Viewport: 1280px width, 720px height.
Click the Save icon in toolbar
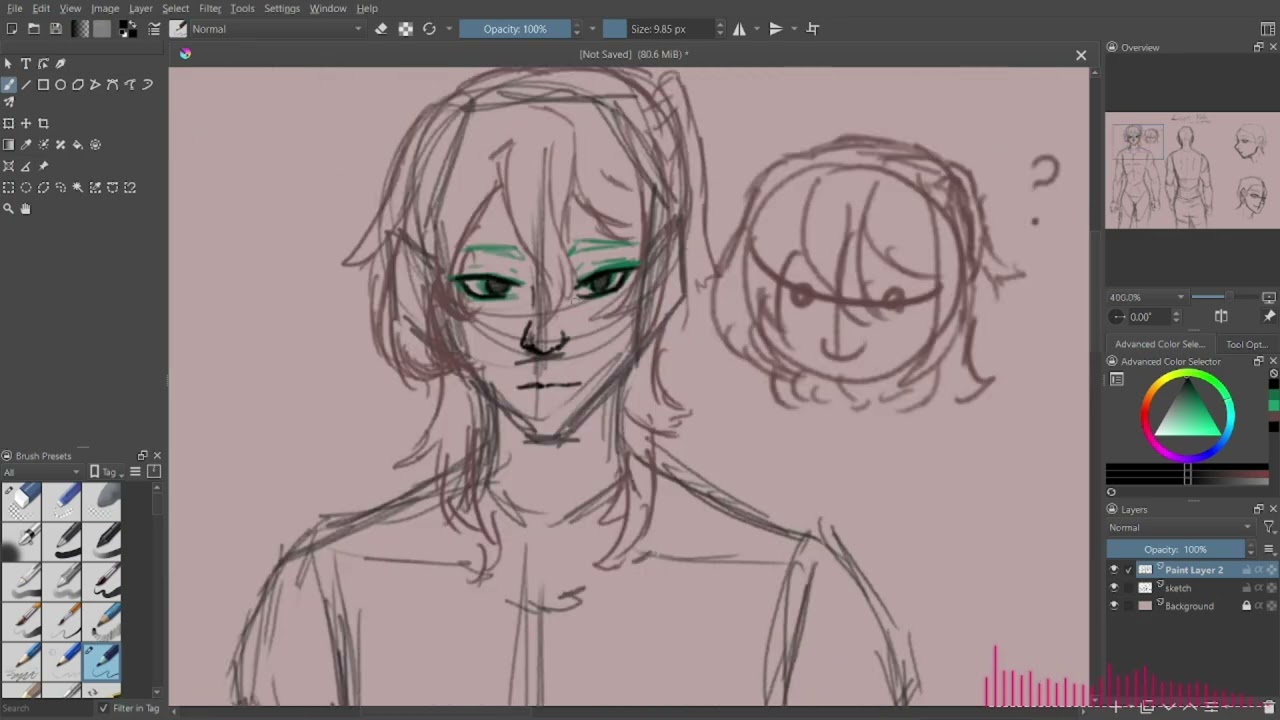click(55, 29)
